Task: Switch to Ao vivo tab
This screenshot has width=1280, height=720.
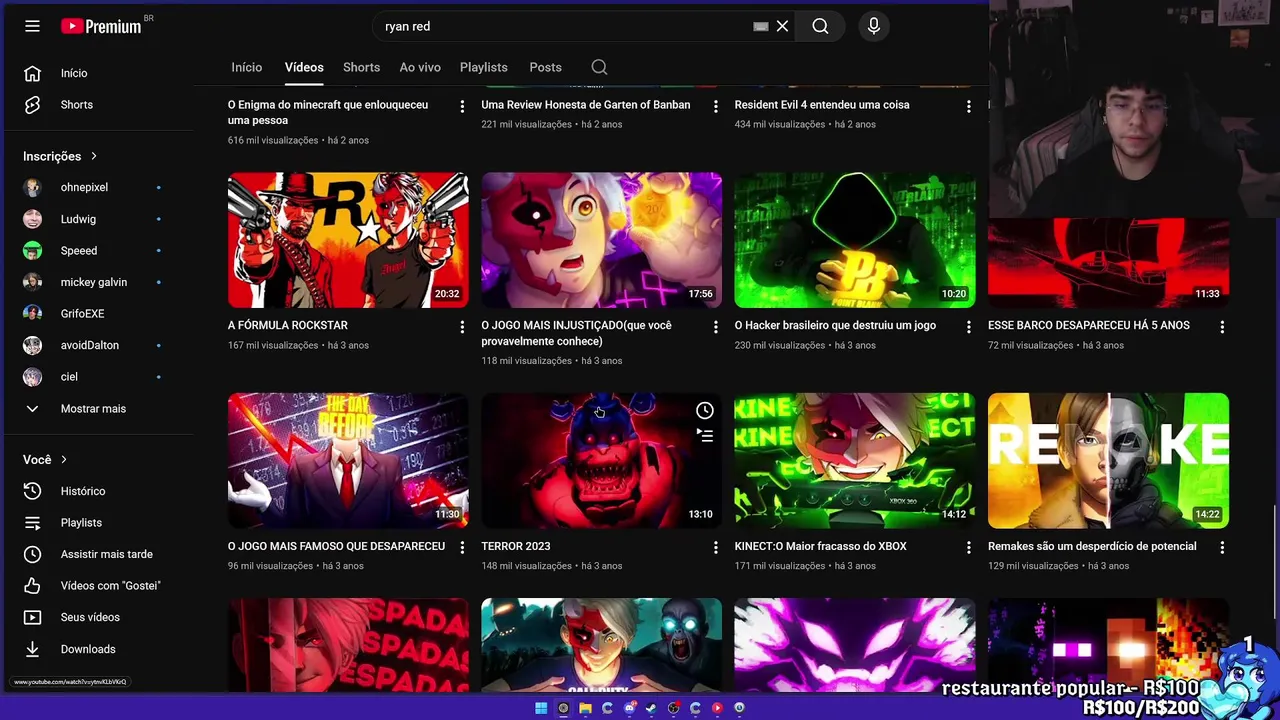Action: [x=420, y=67]
